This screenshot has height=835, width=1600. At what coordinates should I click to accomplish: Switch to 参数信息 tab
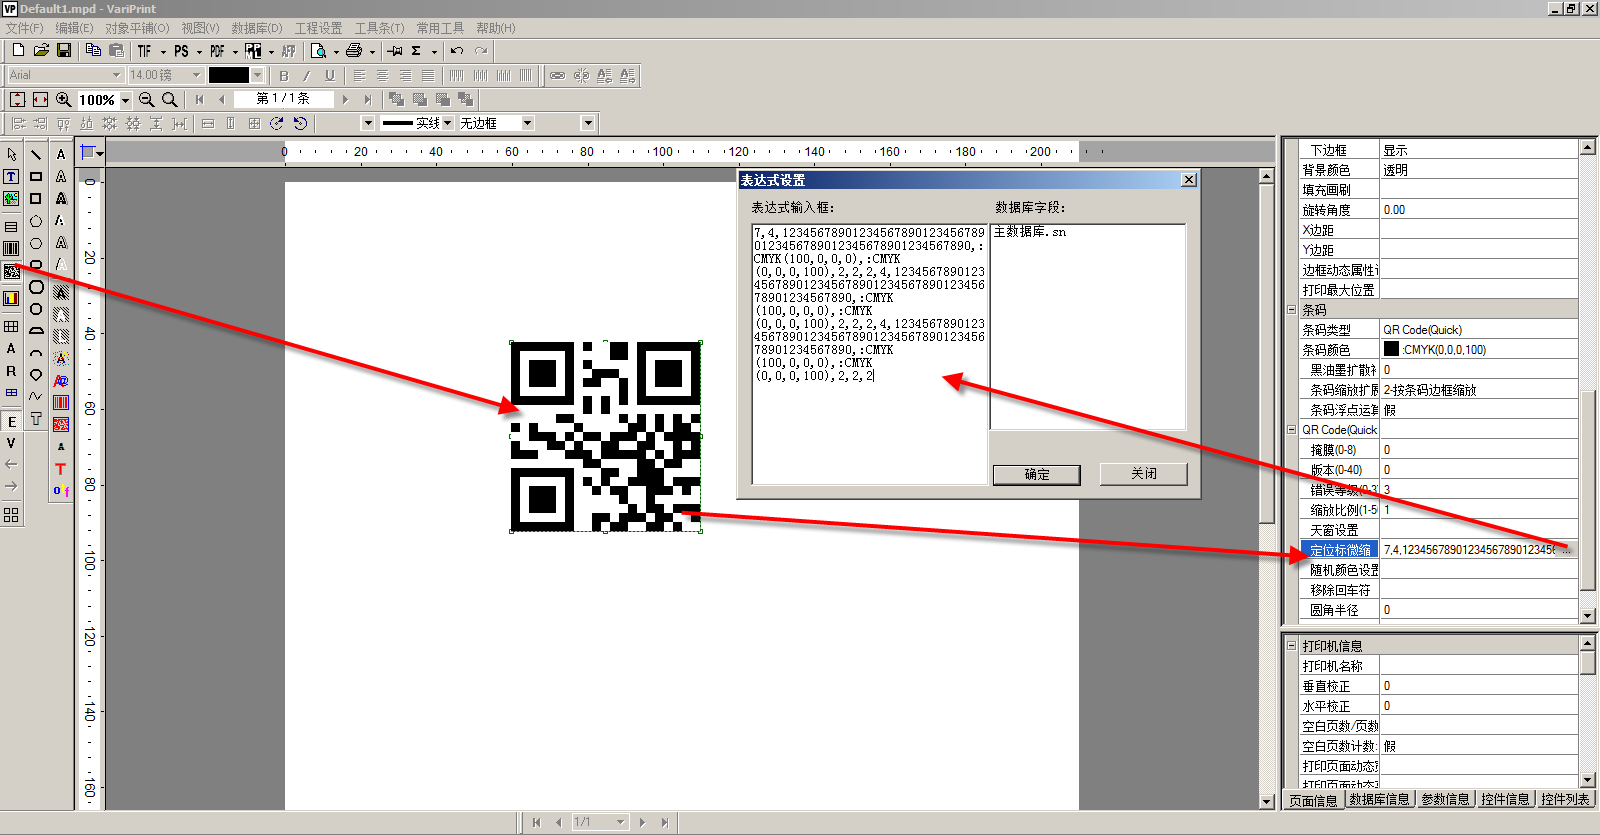1445,799
